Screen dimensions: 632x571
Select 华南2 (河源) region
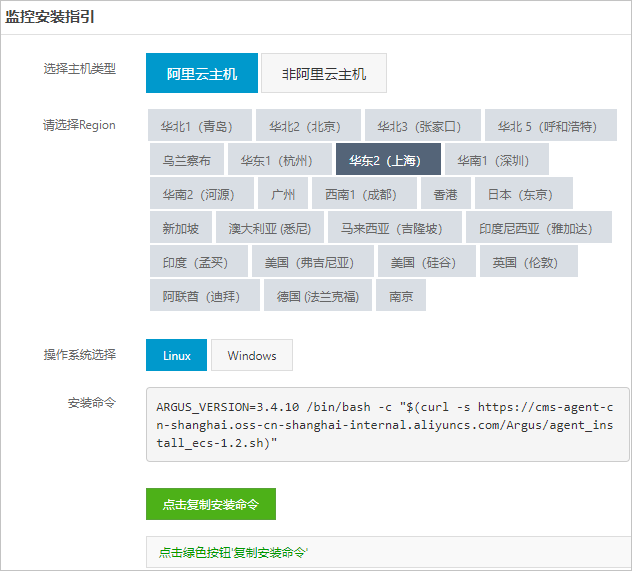pos(202,193)
